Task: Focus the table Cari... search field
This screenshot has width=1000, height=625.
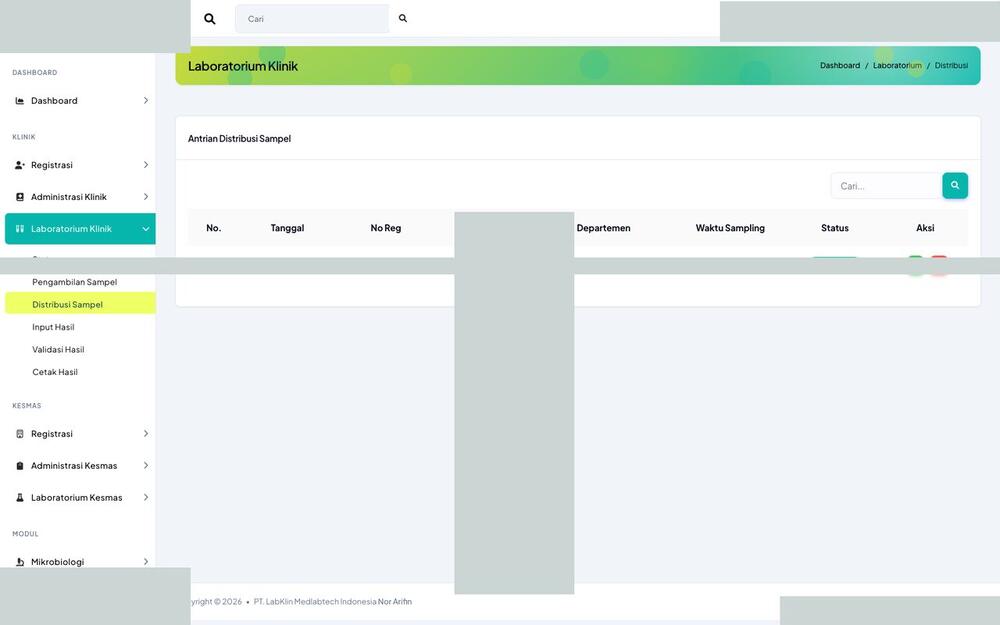Action: pos(886,186)
